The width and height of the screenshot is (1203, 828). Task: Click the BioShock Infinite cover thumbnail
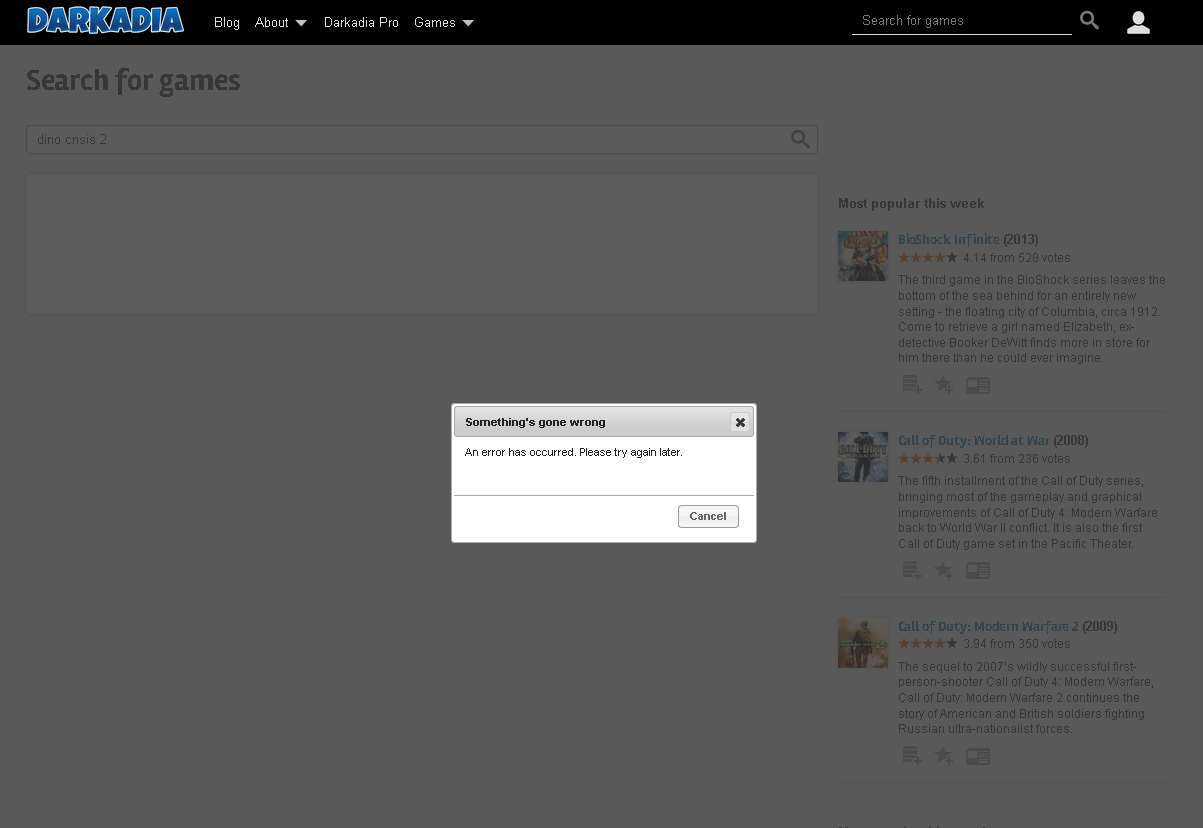[x=863, y=255]
